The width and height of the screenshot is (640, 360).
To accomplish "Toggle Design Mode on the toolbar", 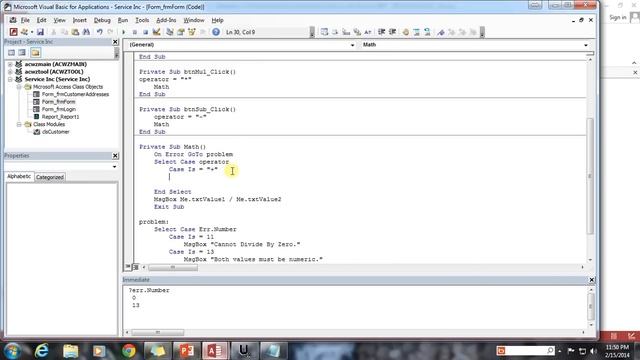I will coord(156,32).
